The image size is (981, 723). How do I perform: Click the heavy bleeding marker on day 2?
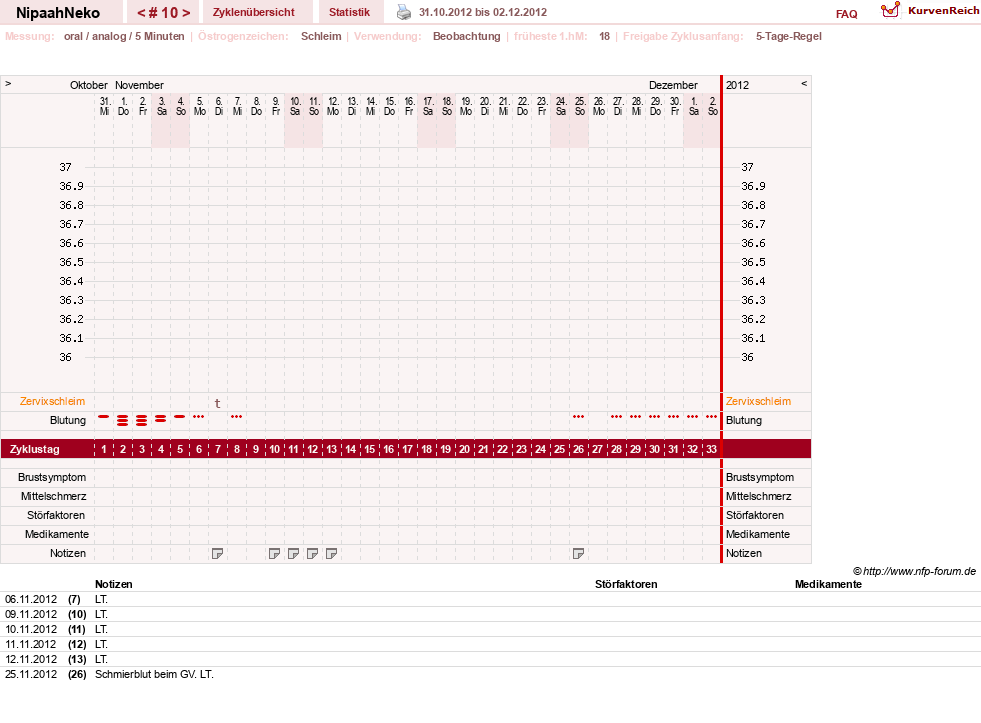click(x=123, y=420)
